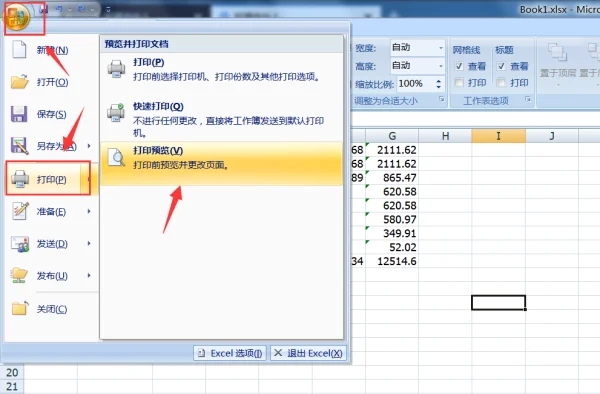This screenshot has width=600, height=394.
Task: Open the Height (高度) dropdown
Action: click(441, 66)
